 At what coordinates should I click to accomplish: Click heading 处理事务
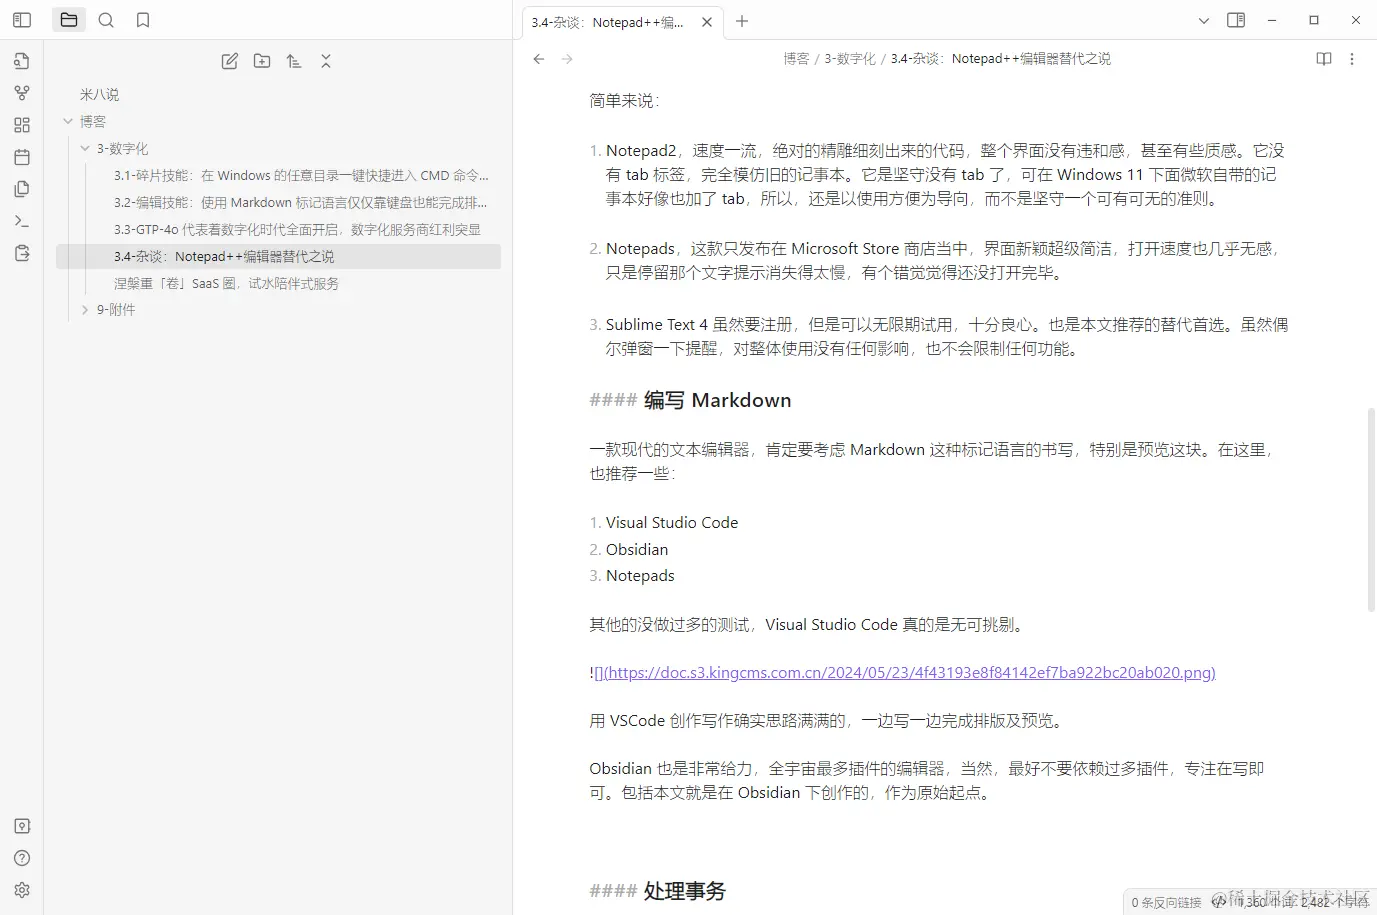click(684, 891)
